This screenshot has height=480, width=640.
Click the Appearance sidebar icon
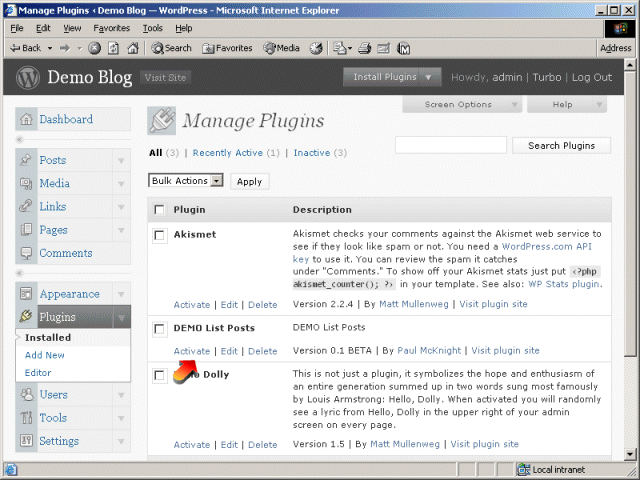26,294
